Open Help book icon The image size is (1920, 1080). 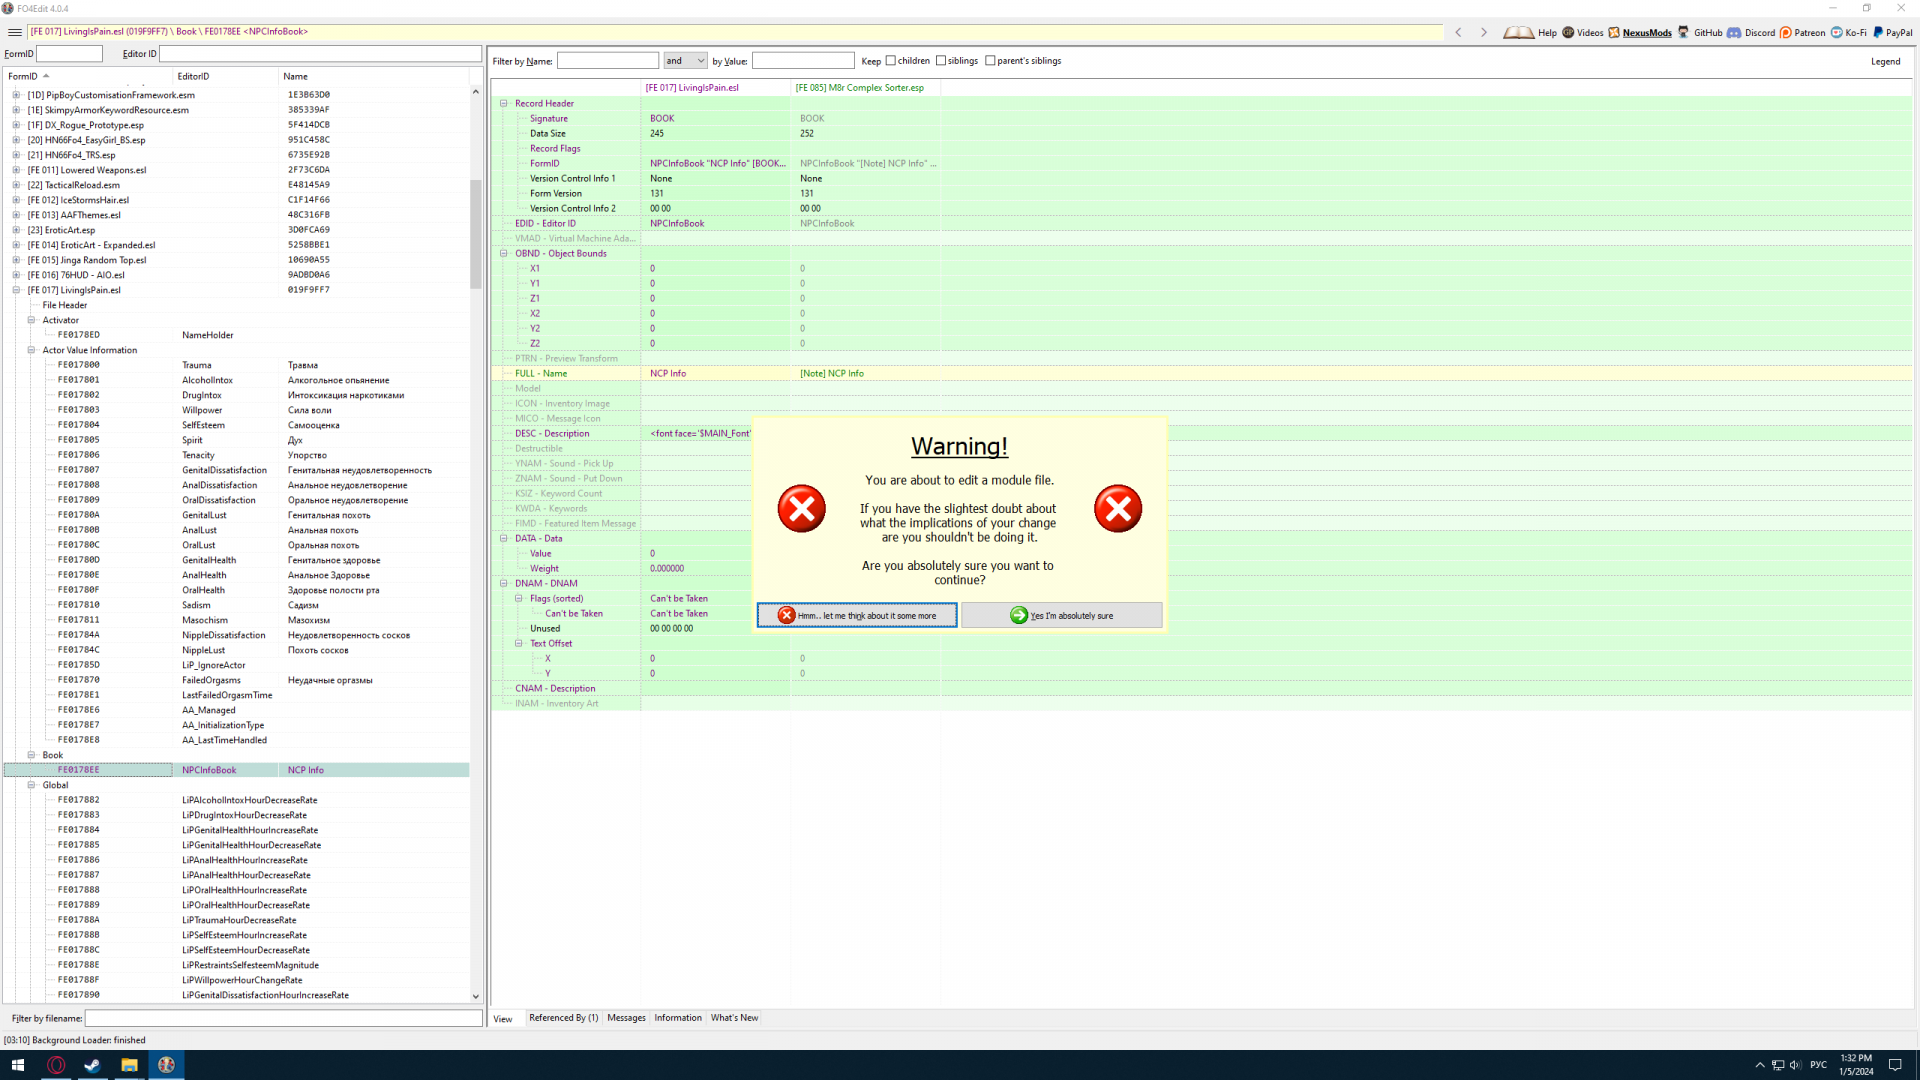click(x=1518, y=32)
